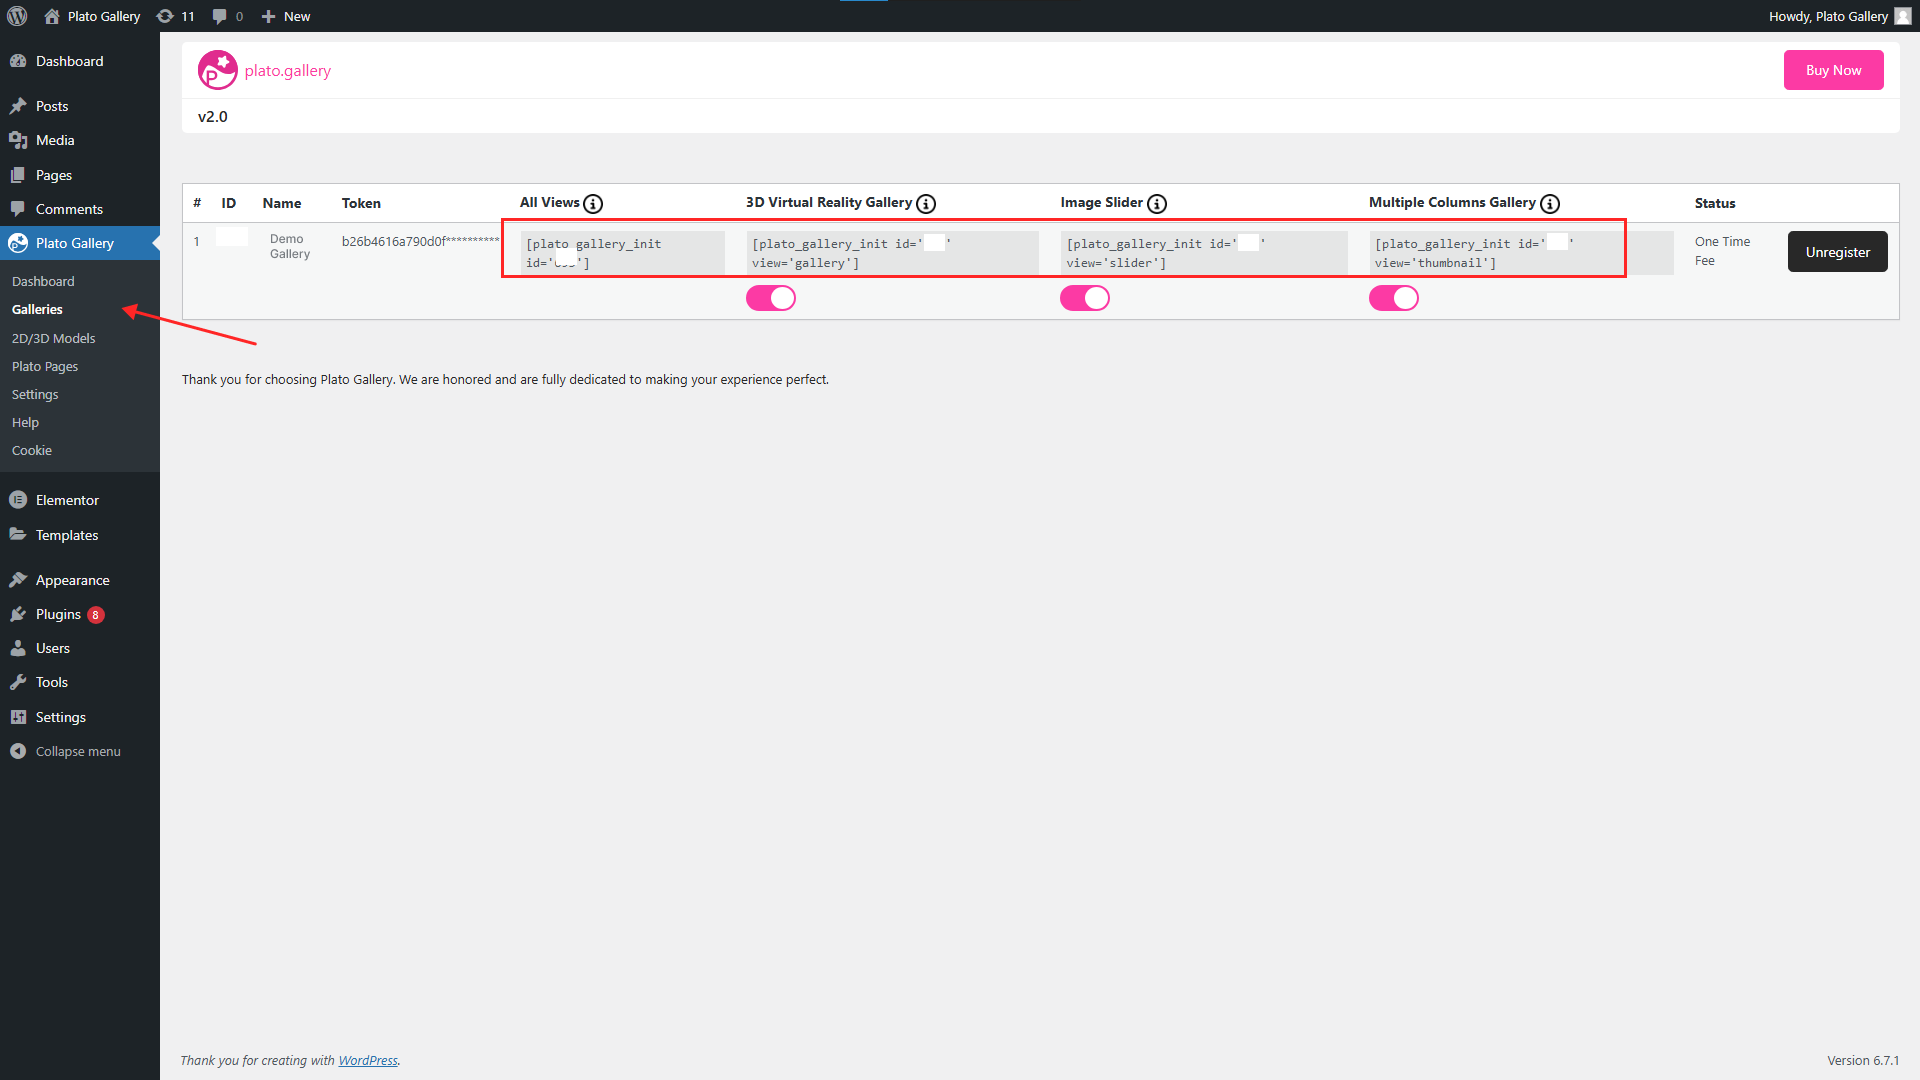Select the Plato Gallery plugin icon in sidebar

tap(18, 243)
